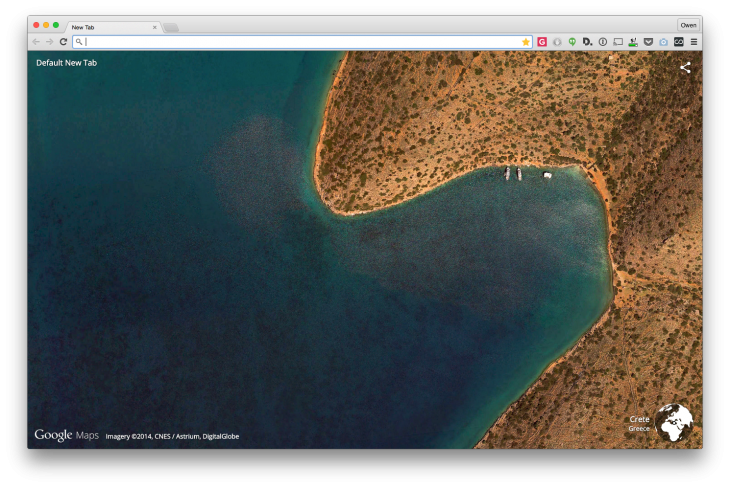Minimize the window with the yellow button
The height and width of the screenshot is (488, 730).
tap(46, 25)
